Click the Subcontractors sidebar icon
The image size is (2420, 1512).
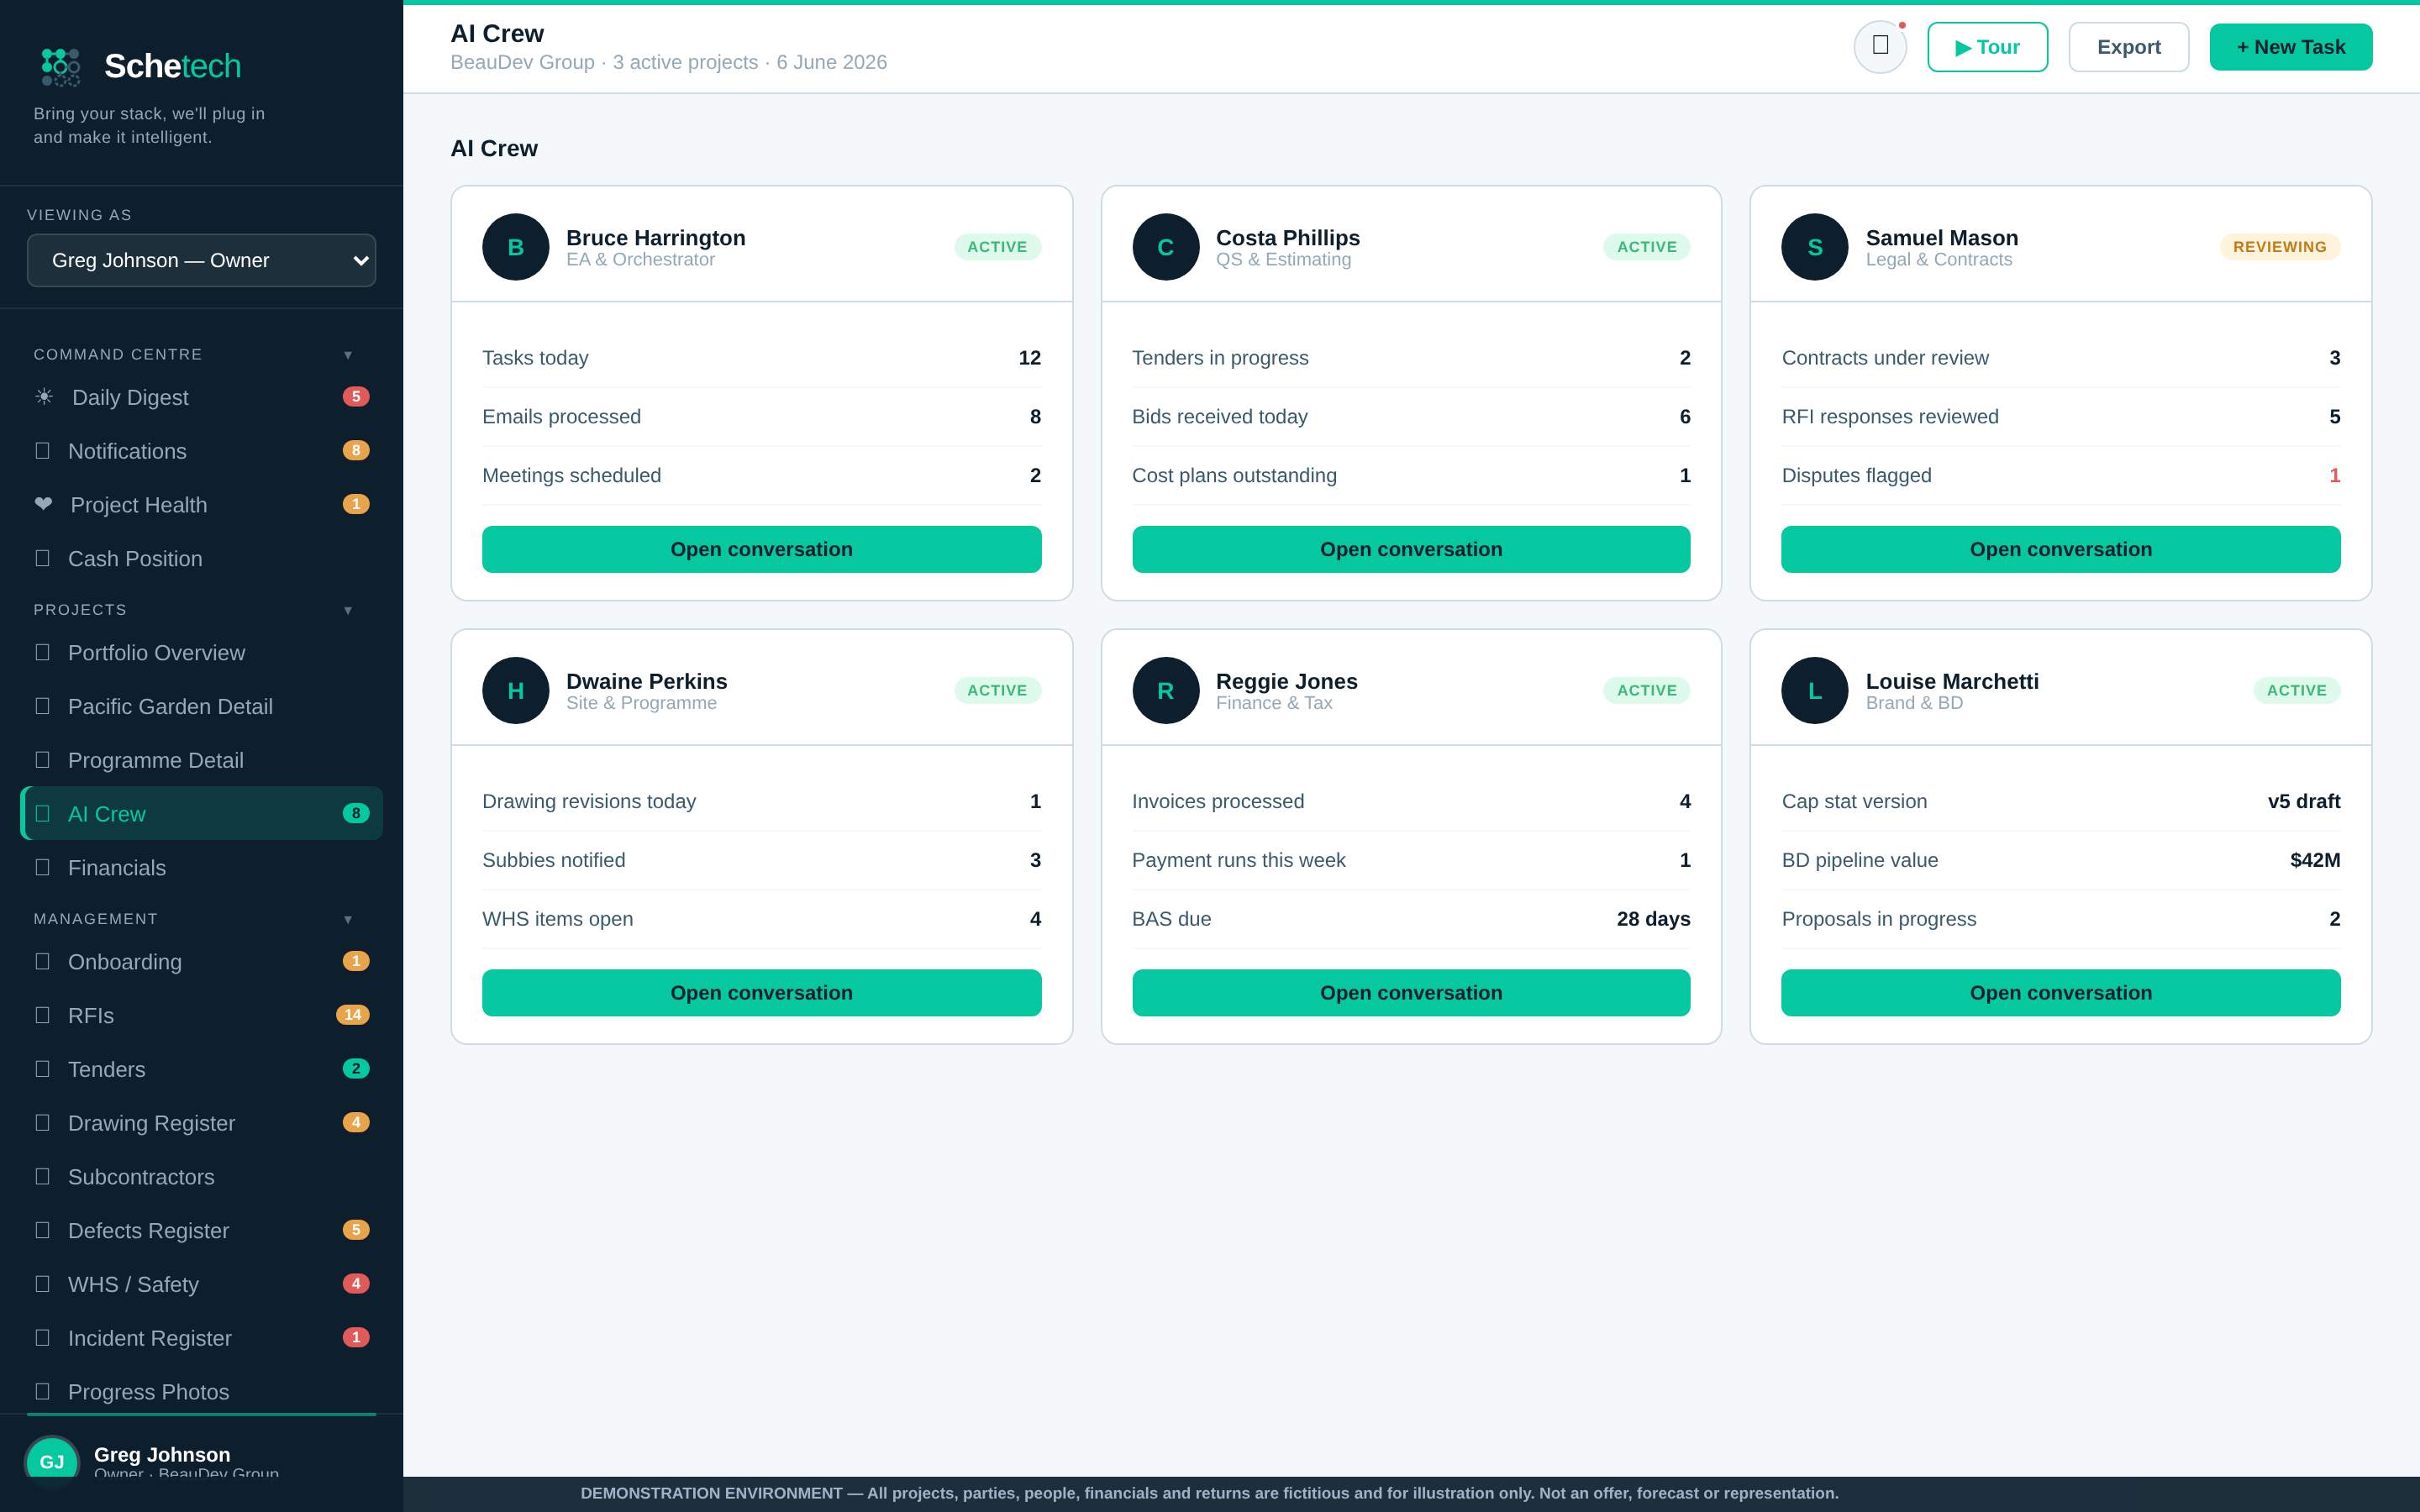pos(42,1176)
